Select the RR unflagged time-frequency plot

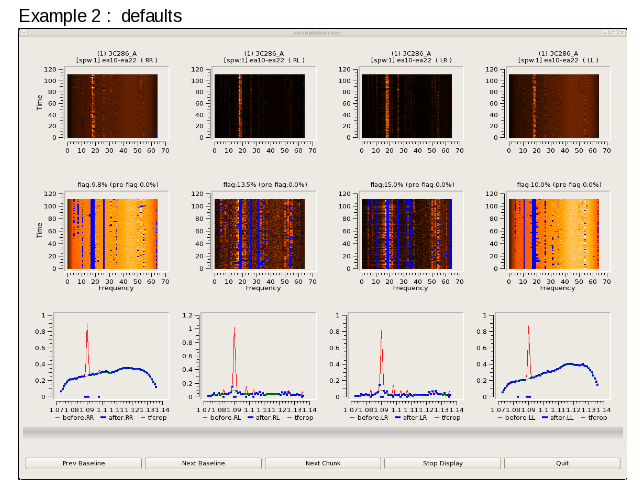coord(112,106)
